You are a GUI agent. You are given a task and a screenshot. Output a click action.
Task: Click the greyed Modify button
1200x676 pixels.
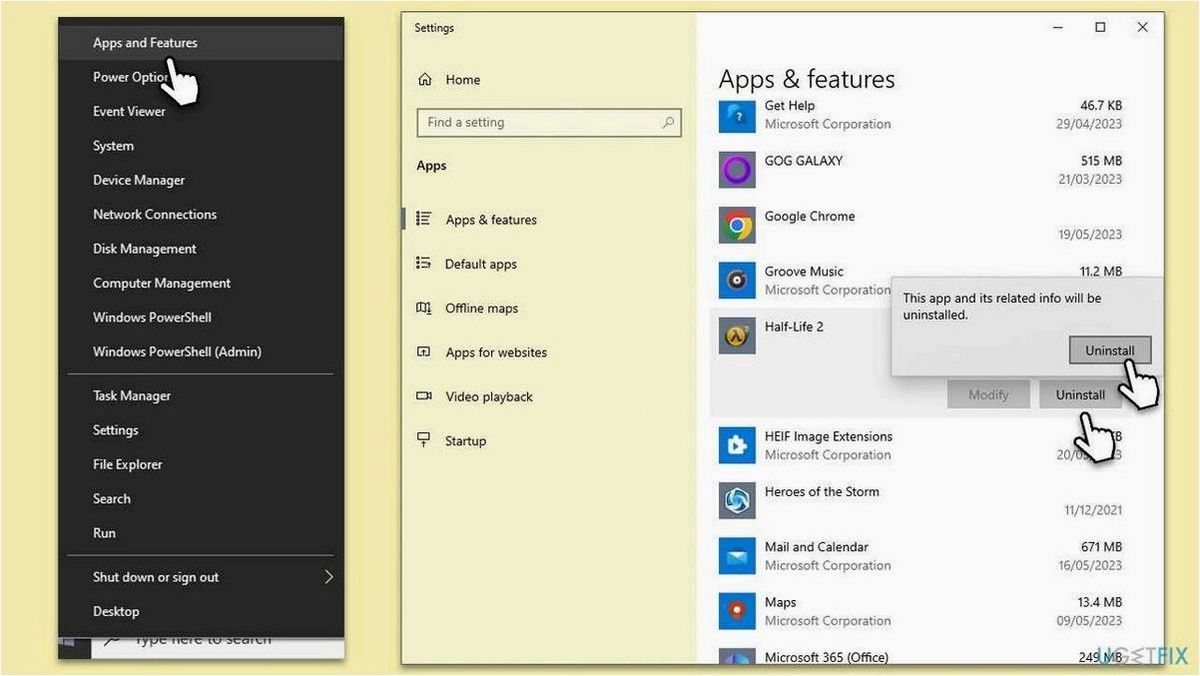click(x=988, y=395)
